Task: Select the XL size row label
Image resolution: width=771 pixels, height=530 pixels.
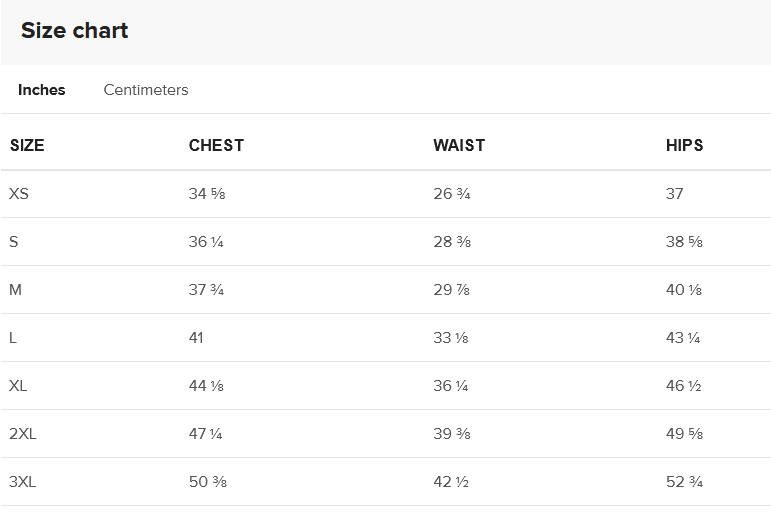Action: click(18, 386)
